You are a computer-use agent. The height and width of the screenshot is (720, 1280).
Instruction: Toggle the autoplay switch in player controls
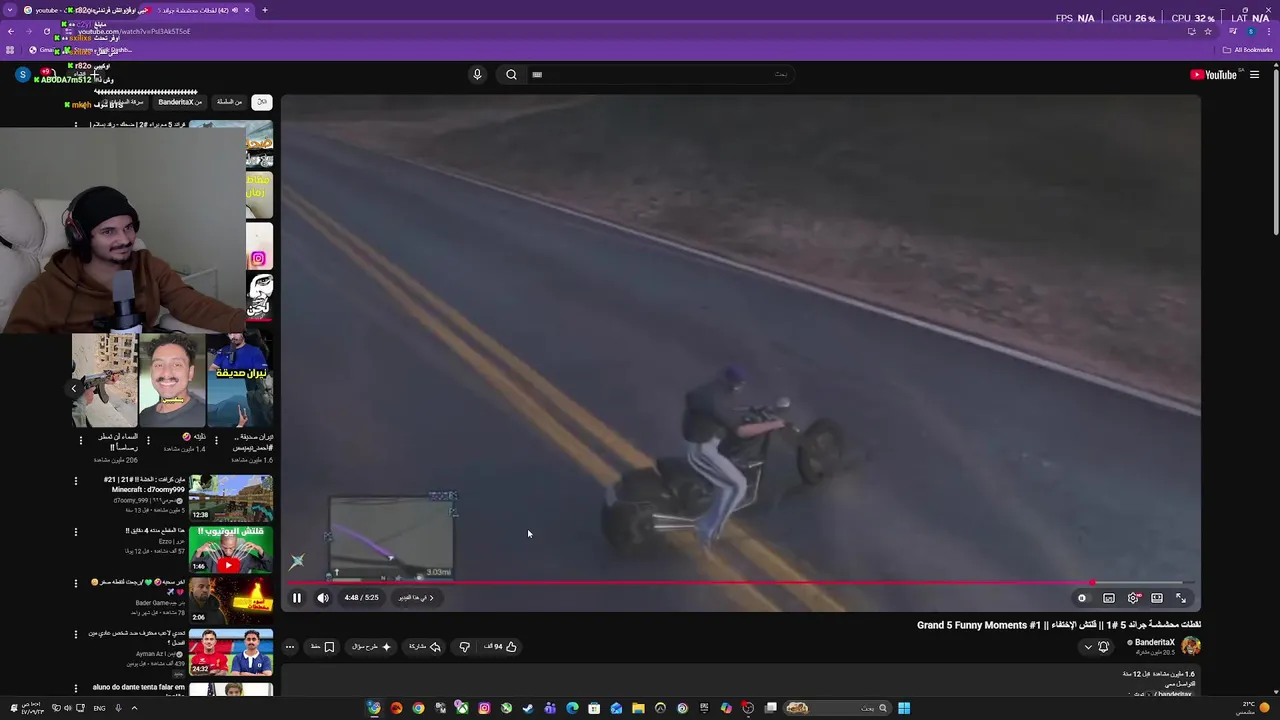1082,598
